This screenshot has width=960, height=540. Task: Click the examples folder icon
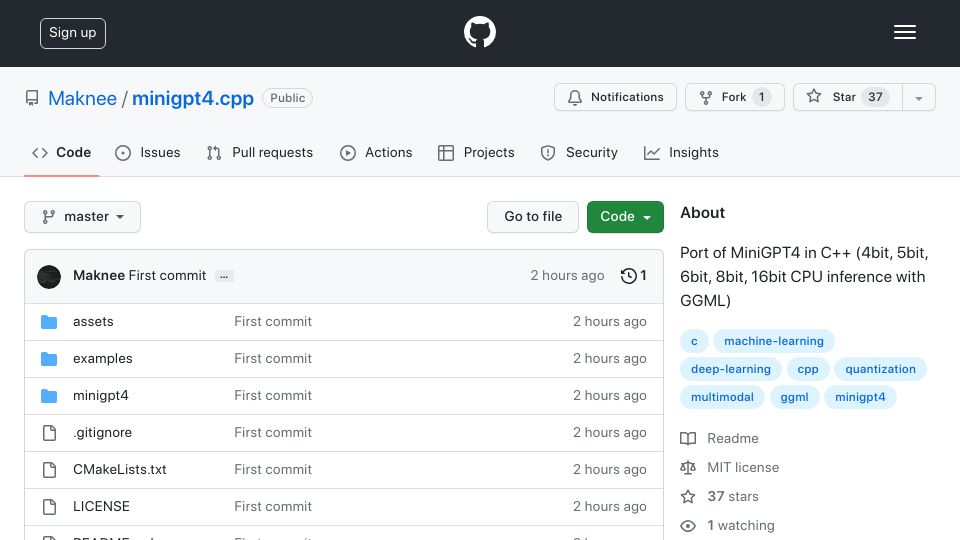(49, 359)
